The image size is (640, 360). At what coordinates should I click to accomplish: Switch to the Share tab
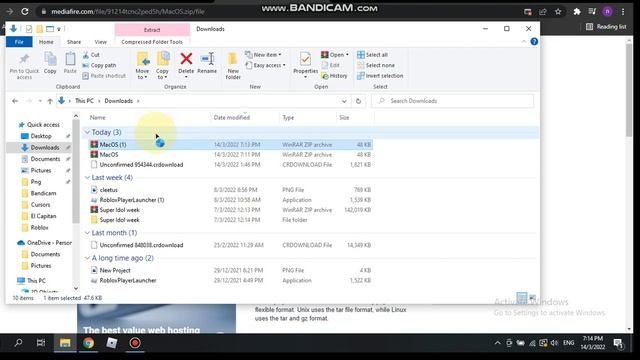click(x=74, y=42)
